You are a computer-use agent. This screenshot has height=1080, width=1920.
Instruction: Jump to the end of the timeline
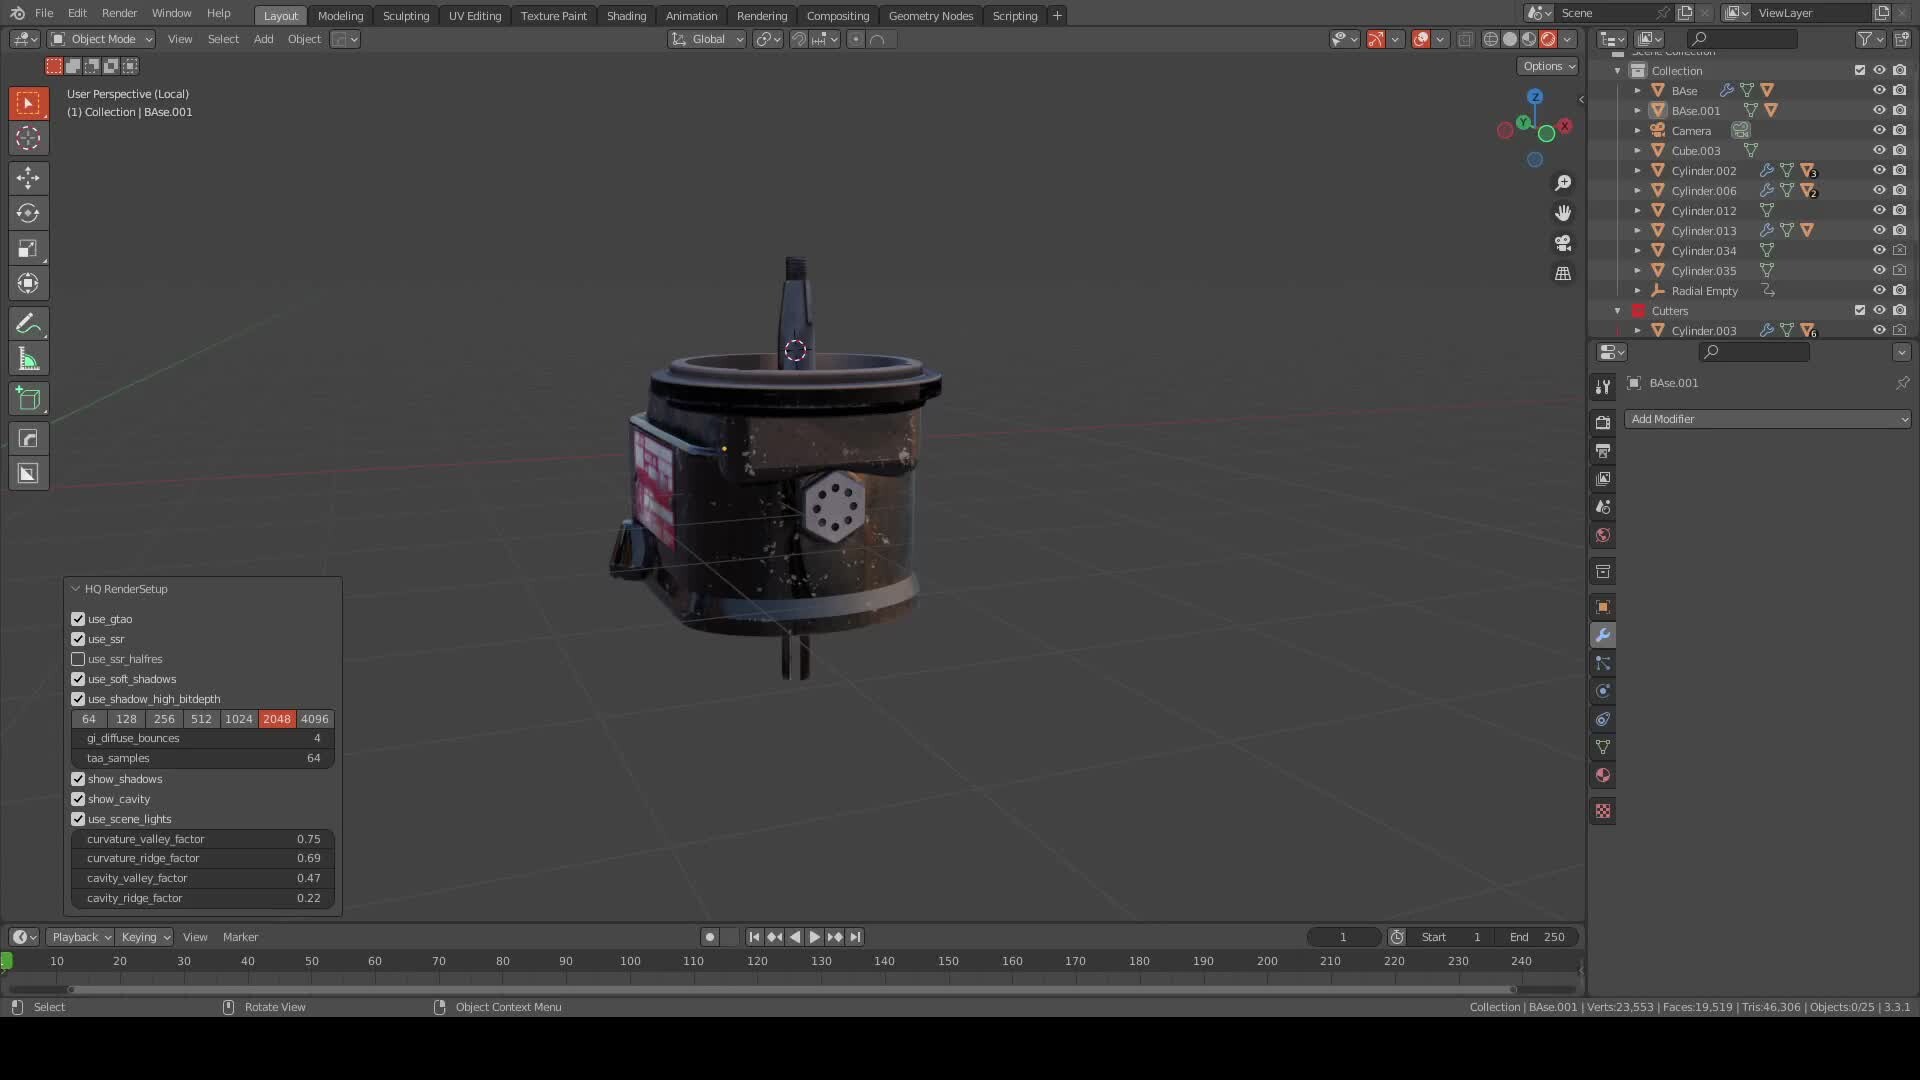click(x=856, y=937)
